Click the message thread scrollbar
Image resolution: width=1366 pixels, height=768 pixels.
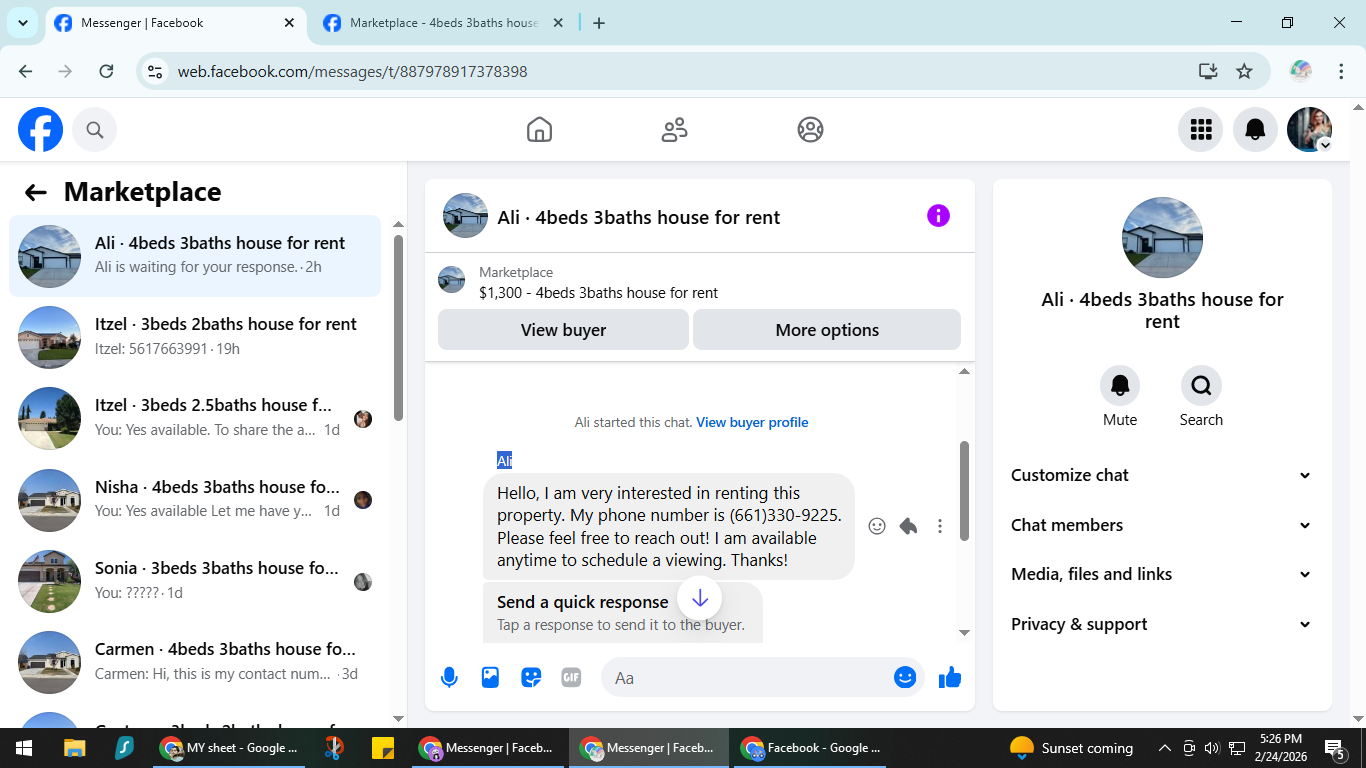coord(964,490)
